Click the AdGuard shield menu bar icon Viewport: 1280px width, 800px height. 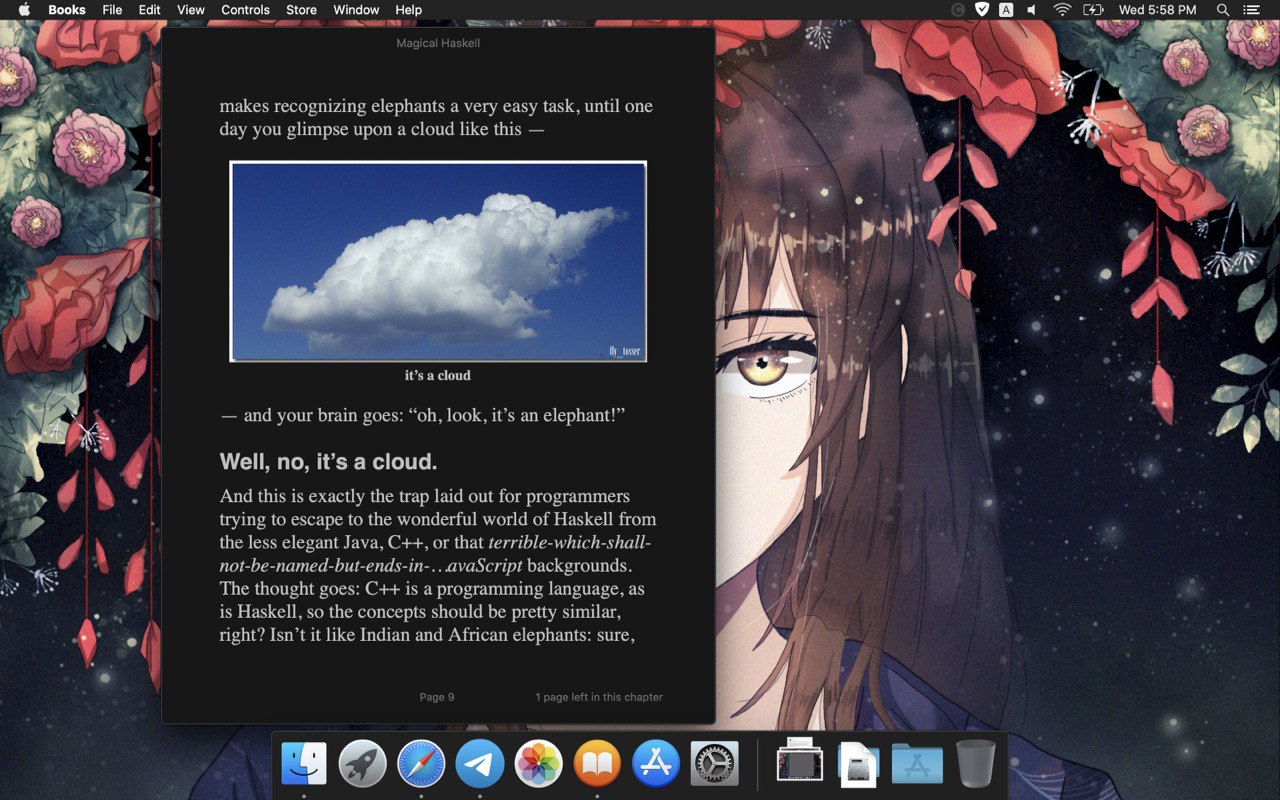point(982,10)
